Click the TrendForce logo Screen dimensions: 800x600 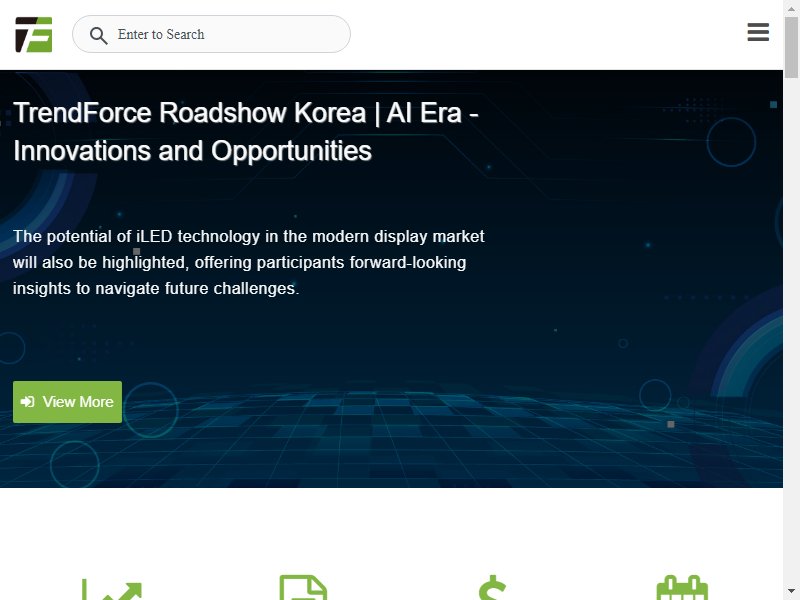34,34
